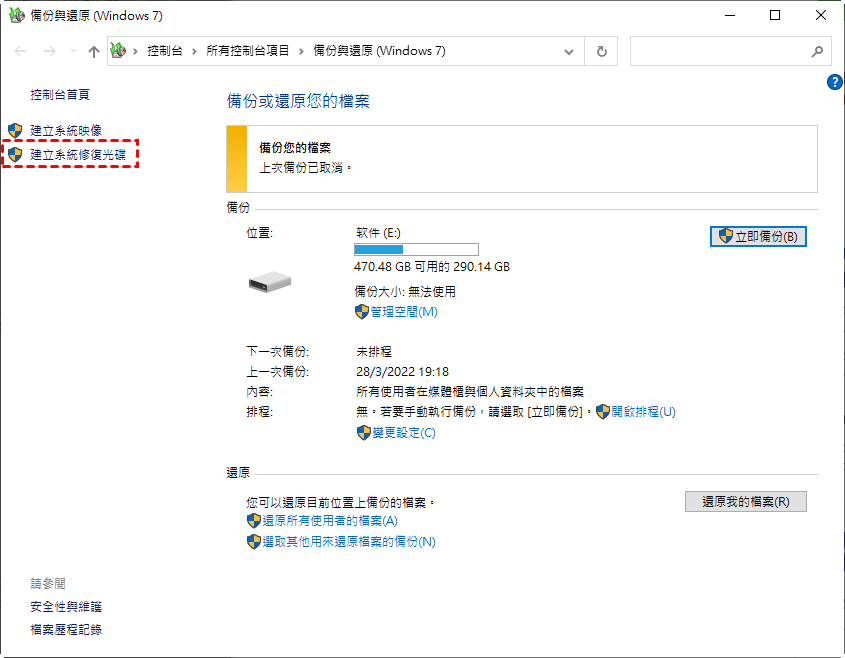The height and width of the screenshot is (658, 845).
Task: Open 控制台首頁 link
Action: (60, 95)
